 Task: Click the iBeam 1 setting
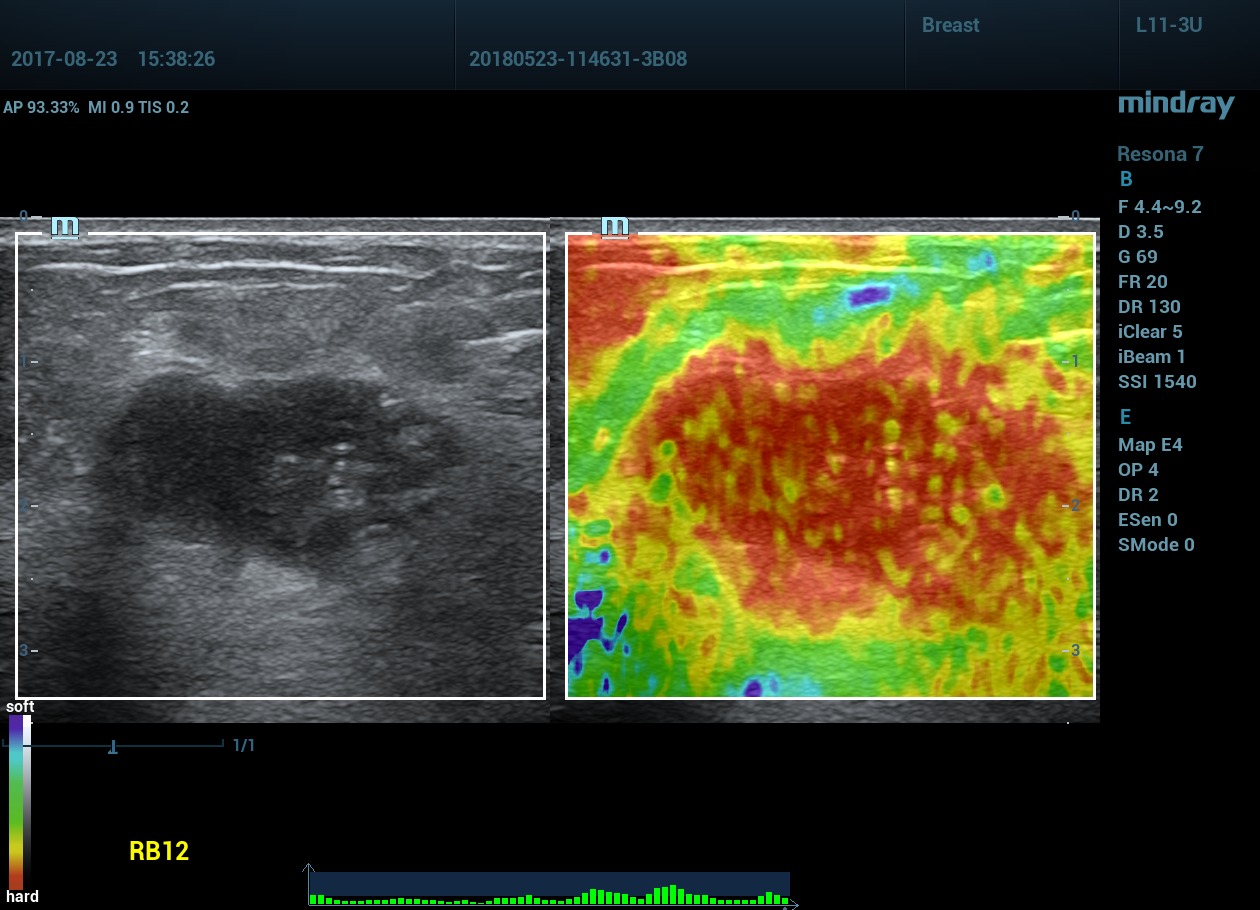click(1151, 357)
